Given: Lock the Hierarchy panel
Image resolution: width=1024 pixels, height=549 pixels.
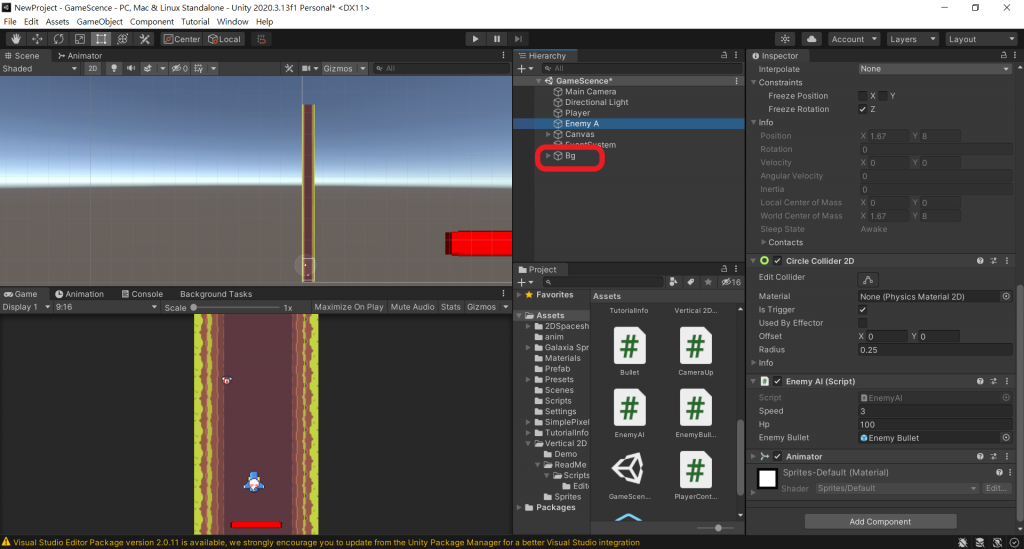Looking at the screenshot, I should point(724,55).
